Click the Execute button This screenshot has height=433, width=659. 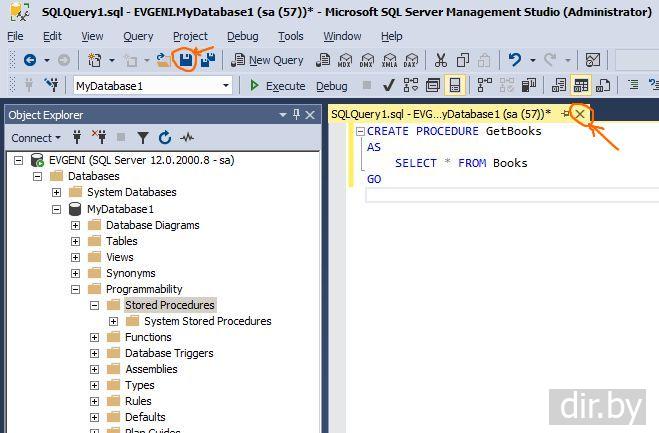pos(277,86)
